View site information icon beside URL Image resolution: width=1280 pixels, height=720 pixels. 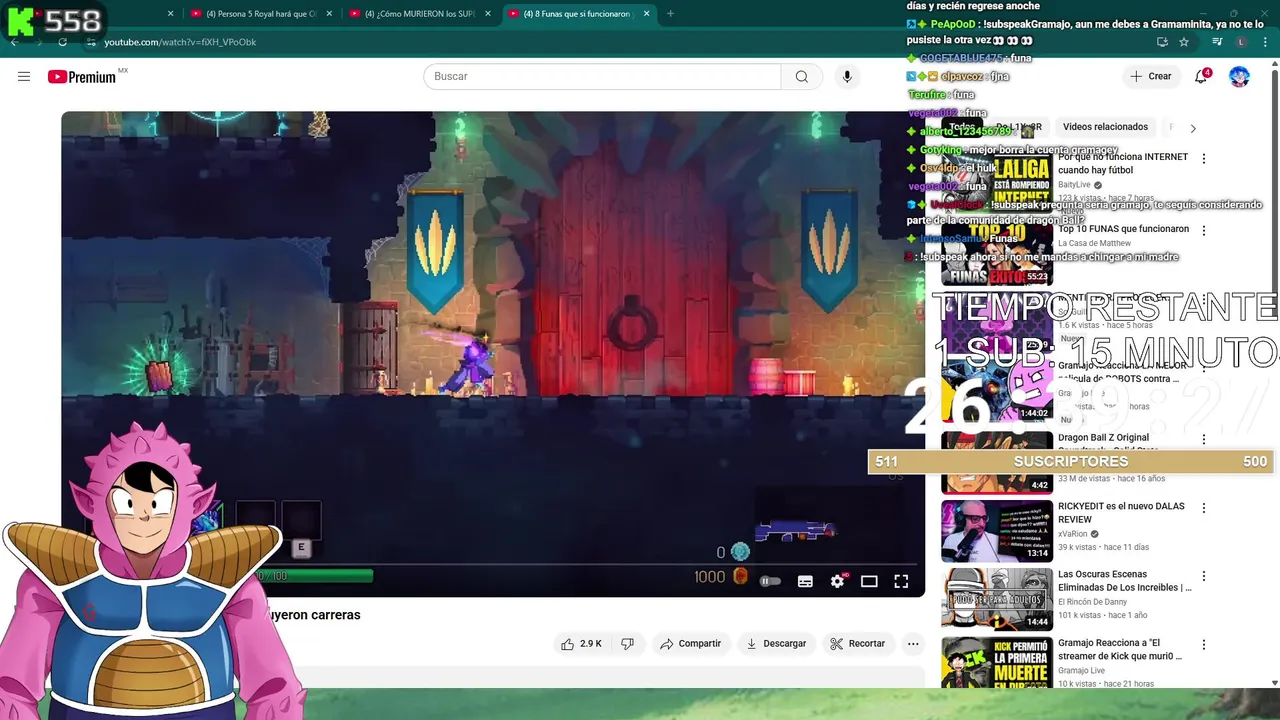(x=90, y=42)
